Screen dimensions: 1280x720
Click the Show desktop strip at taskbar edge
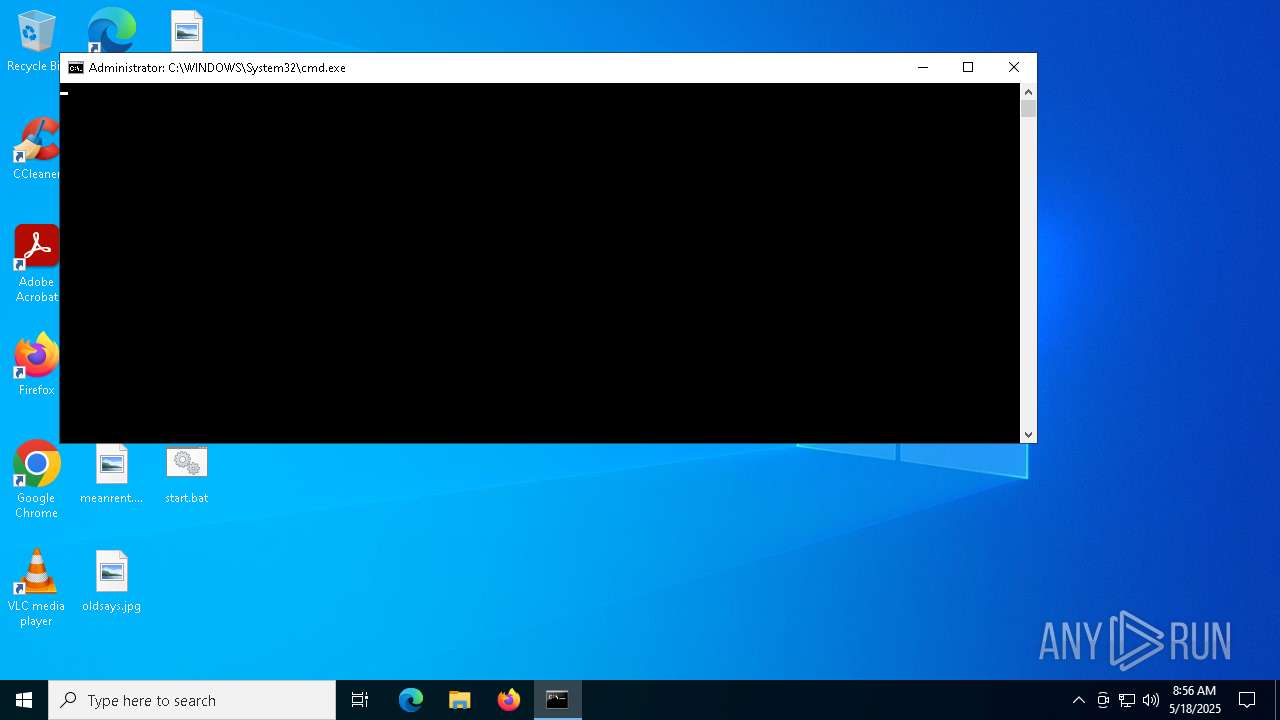(x=1277, y=700)
